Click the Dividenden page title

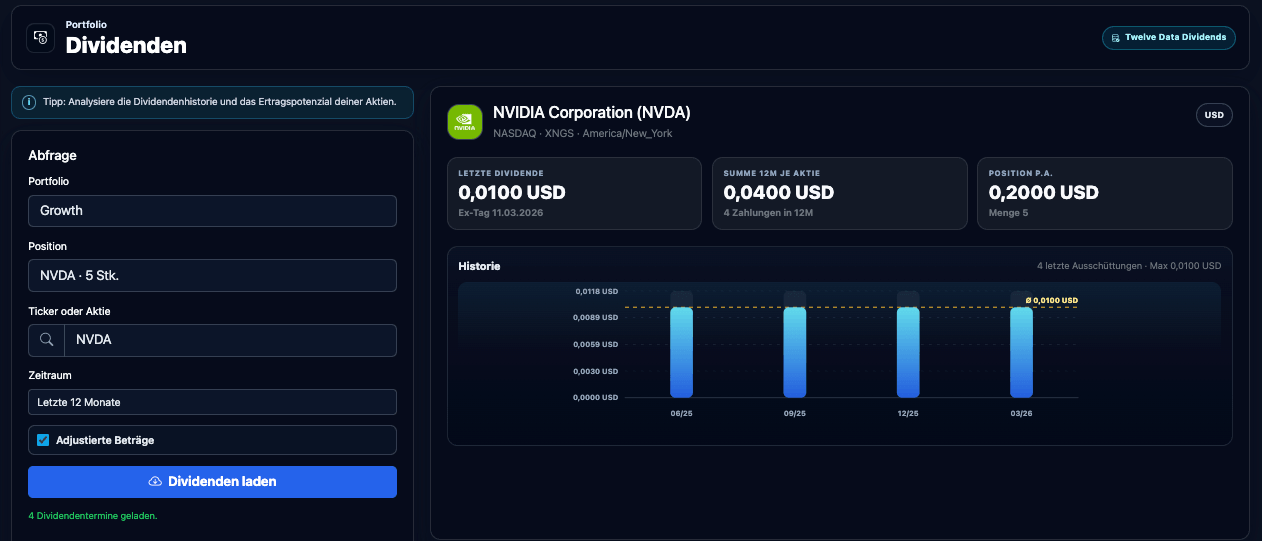click(126, 45)
